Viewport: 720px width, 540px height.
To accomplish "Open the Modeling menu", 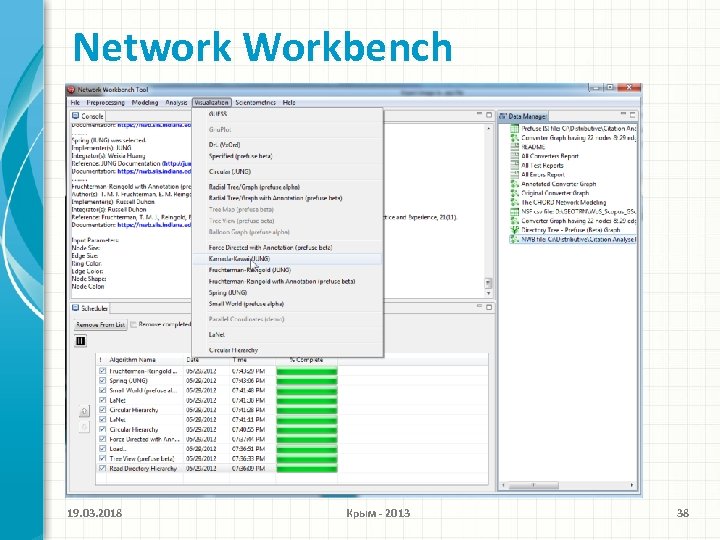I will click(x=145, y=102).
